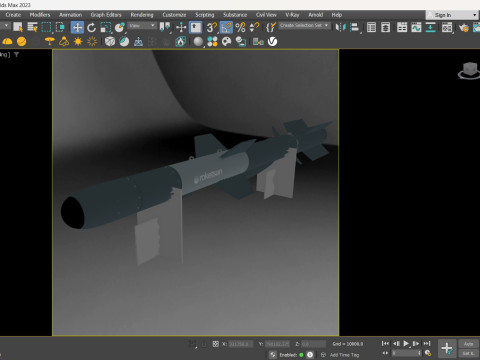This screenshot has height=360, width=480.
Task: Click the Align tool icon
Action: click(x=354, y=27)
